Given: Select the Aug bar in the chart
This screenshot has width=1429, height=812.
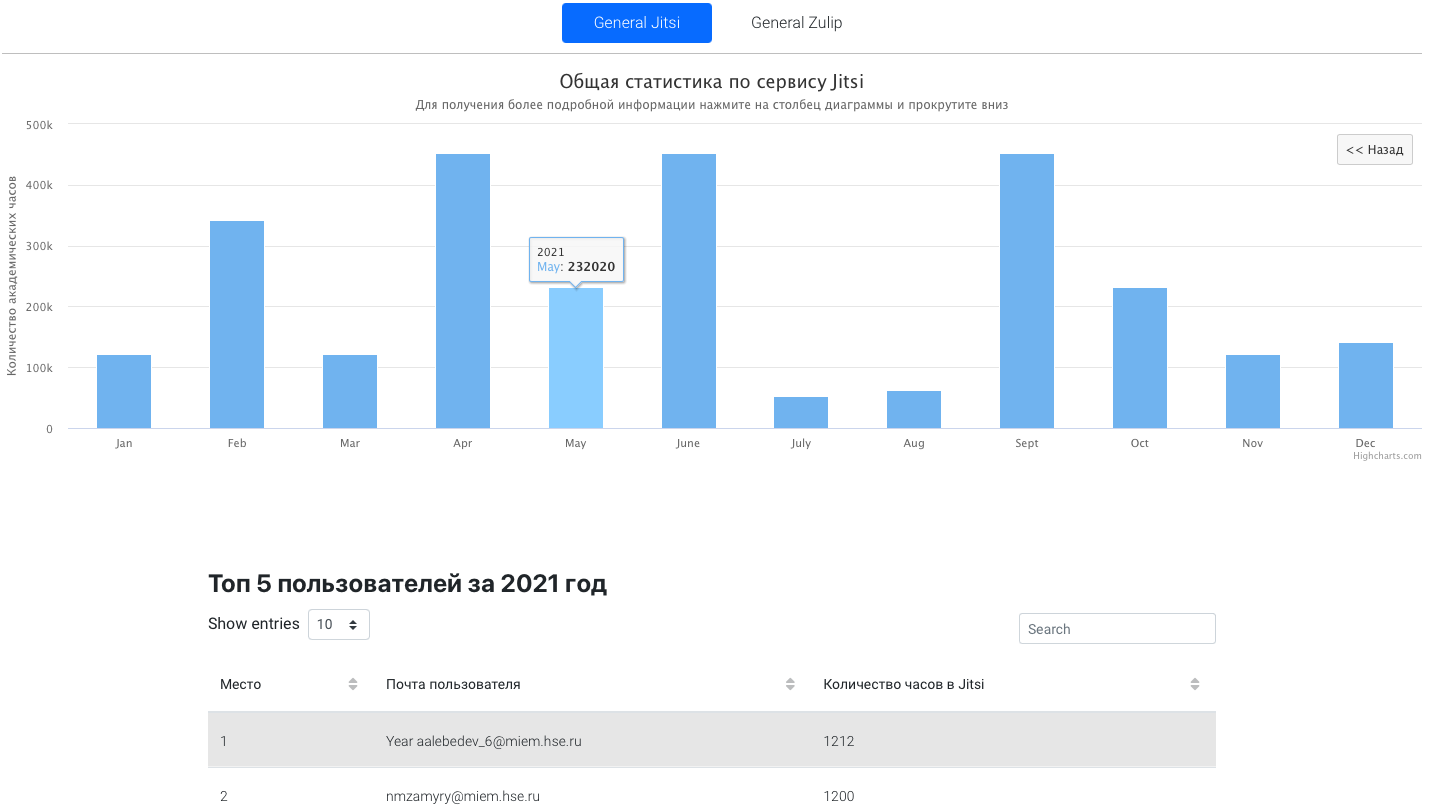Looking at the screenshot, I should pyautogui.click(x=914, y=410).
